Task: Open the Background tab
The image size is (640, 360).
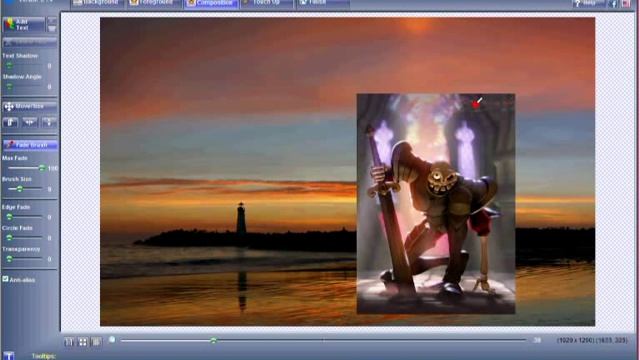Action: click(x=97, y=3)
